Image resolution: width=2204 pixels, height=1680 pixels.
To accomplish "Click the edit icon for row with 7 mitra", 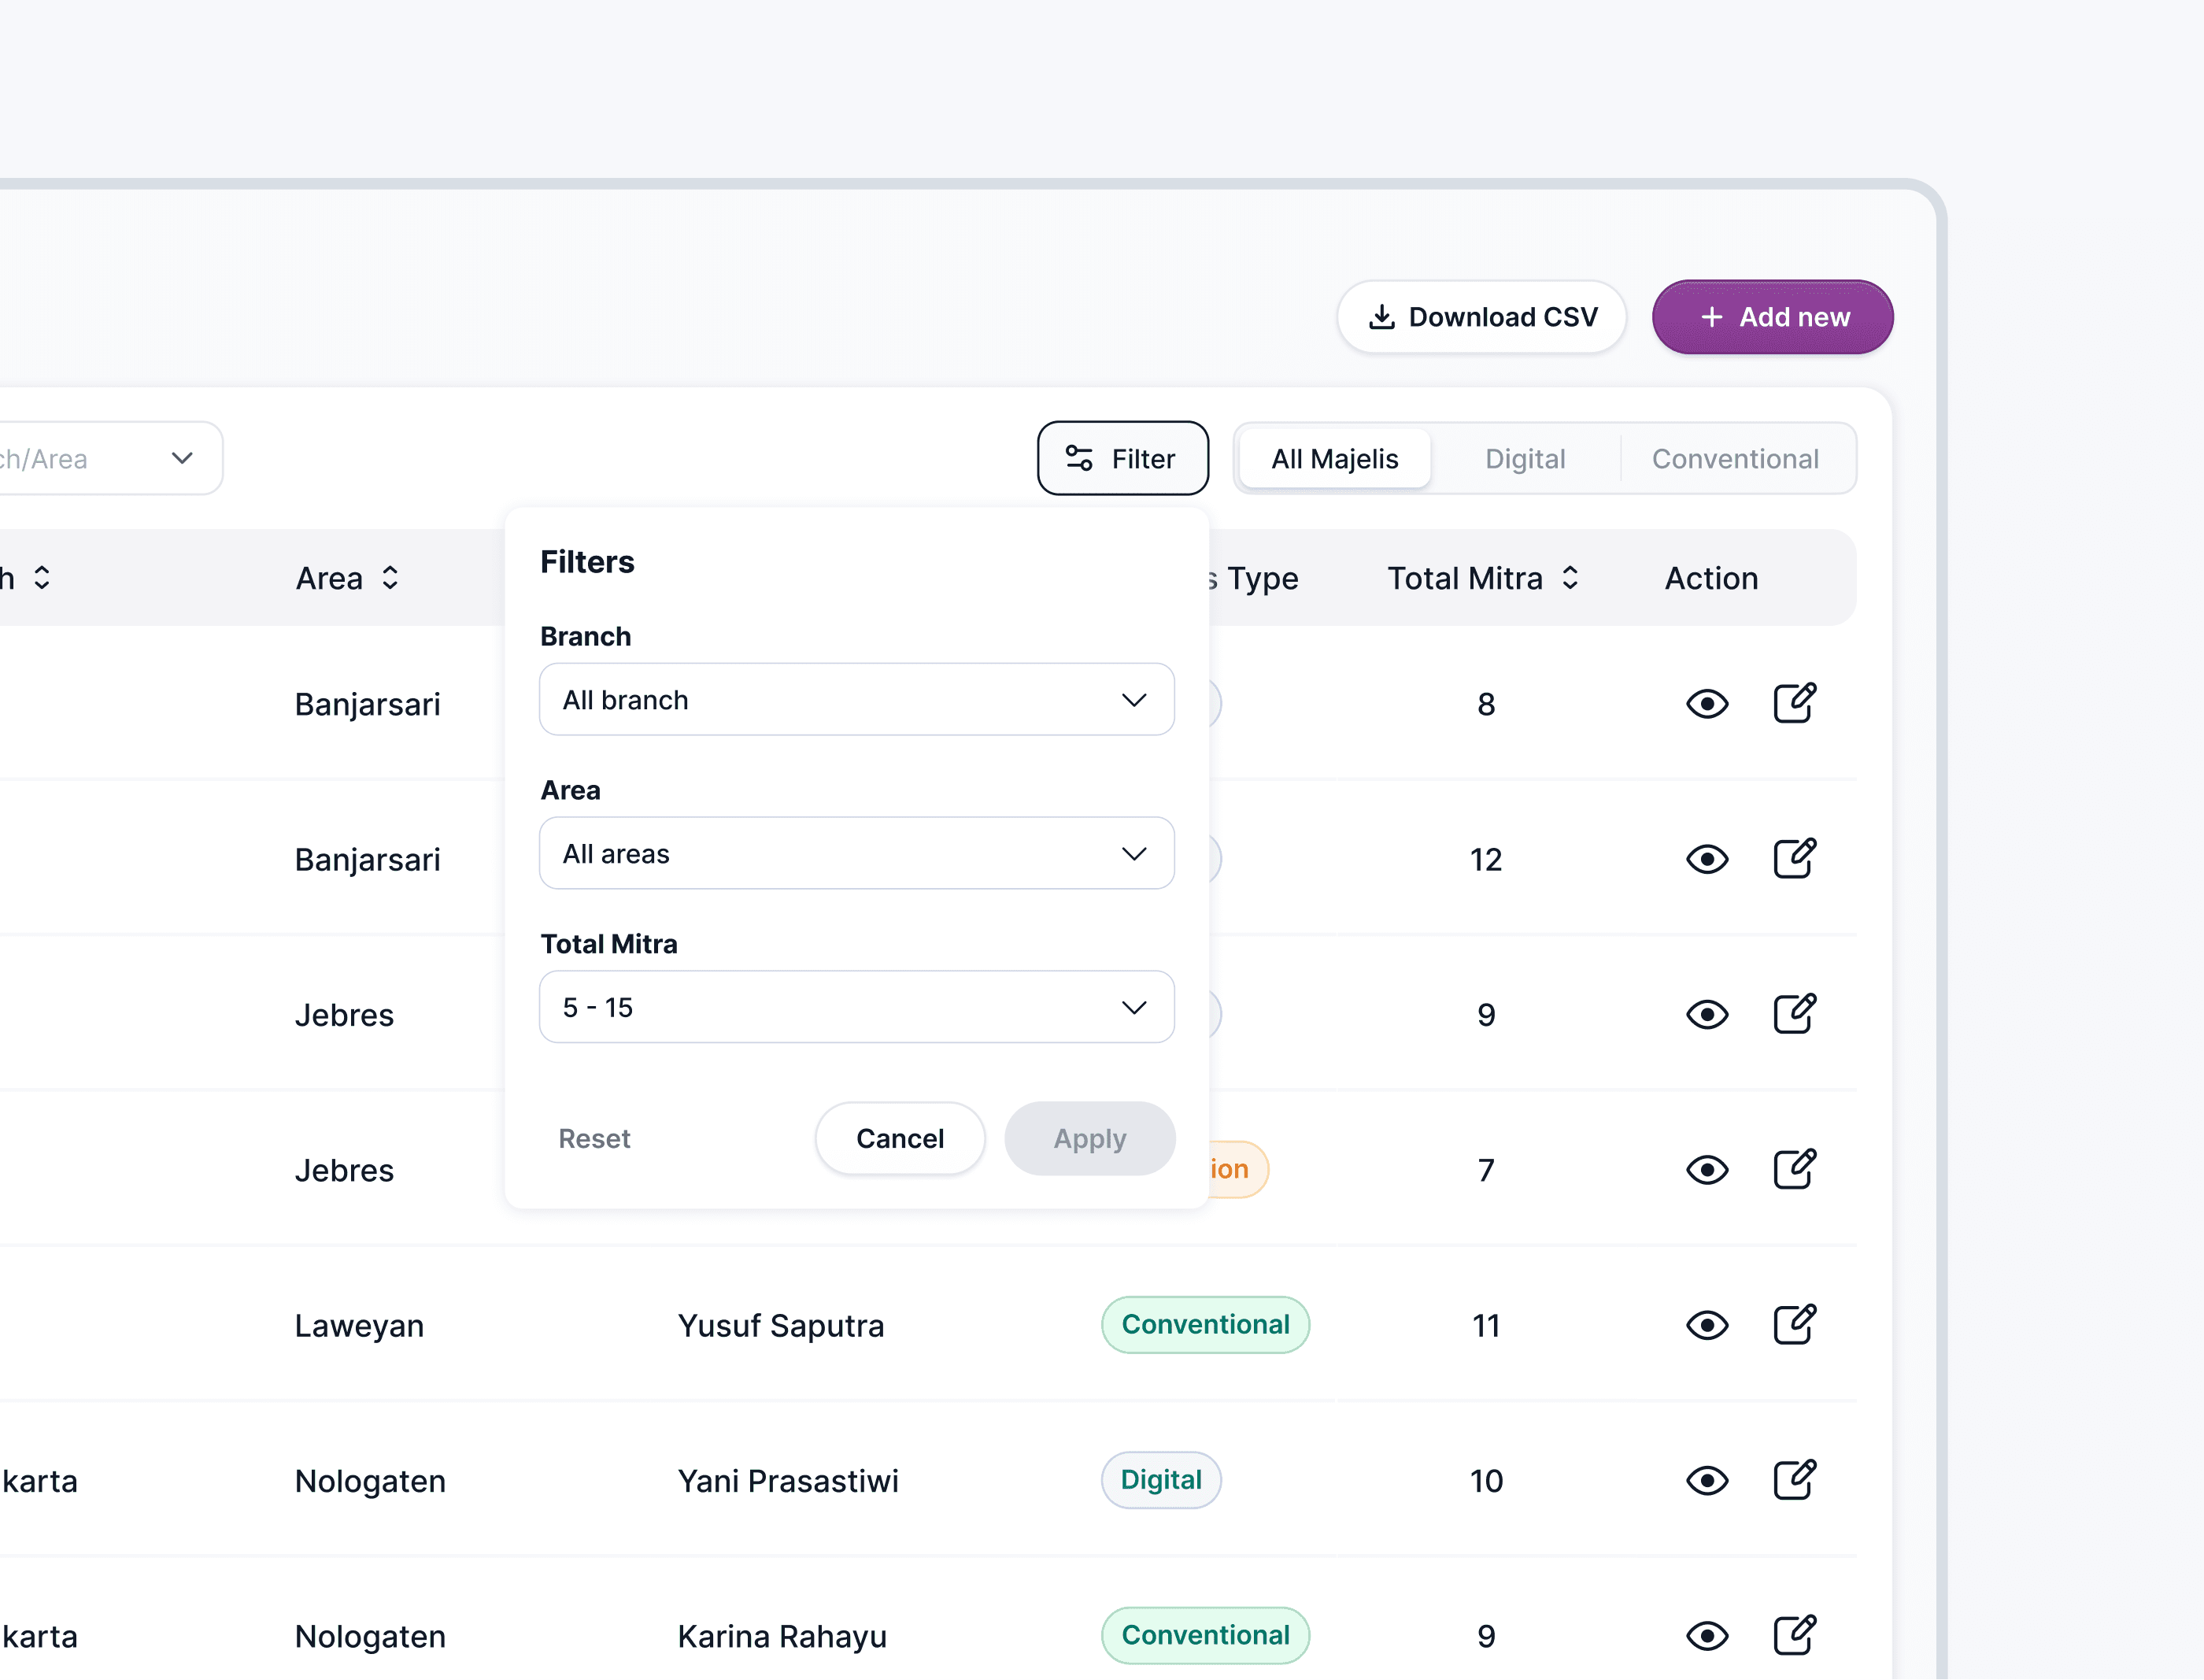I will (x=1794, y=1169).
